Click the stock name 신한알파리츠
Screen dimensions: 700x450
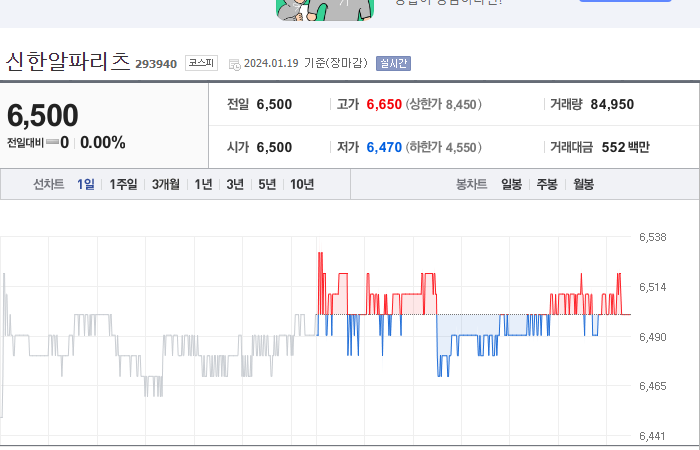pyautogui.click(x=68, y=62)
